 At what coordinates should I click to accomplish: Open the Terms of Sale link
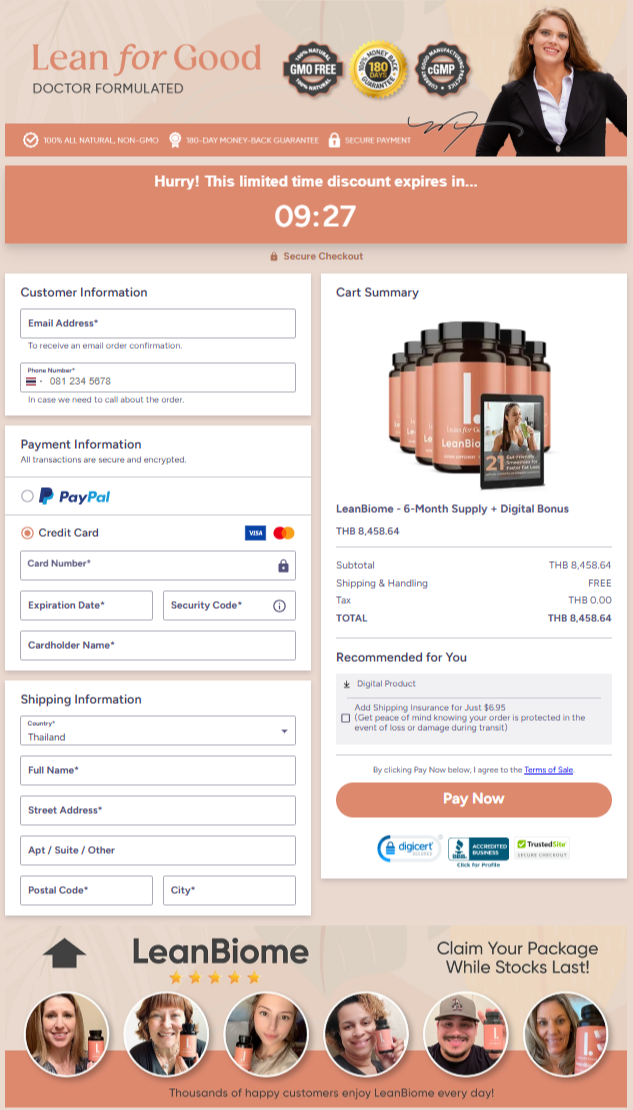click(548, 770)
